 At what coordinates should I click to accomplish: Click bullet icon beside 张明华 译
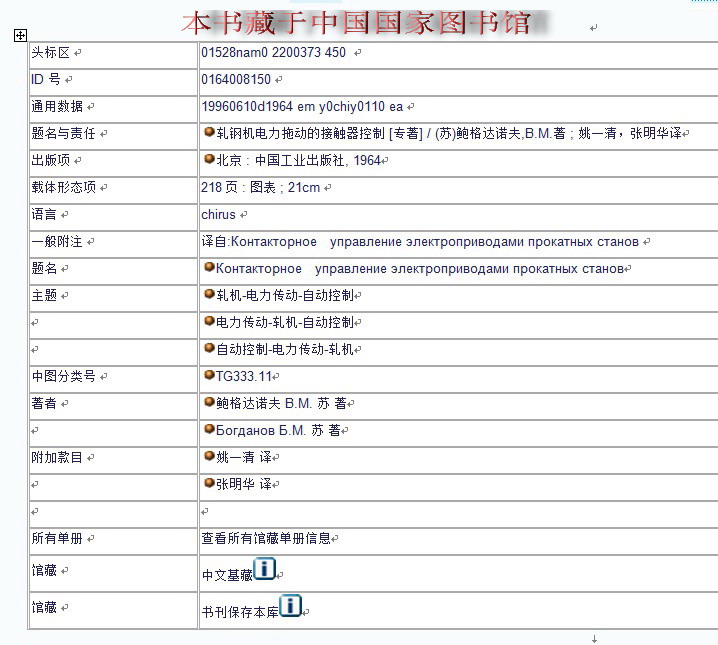(209, 483)
